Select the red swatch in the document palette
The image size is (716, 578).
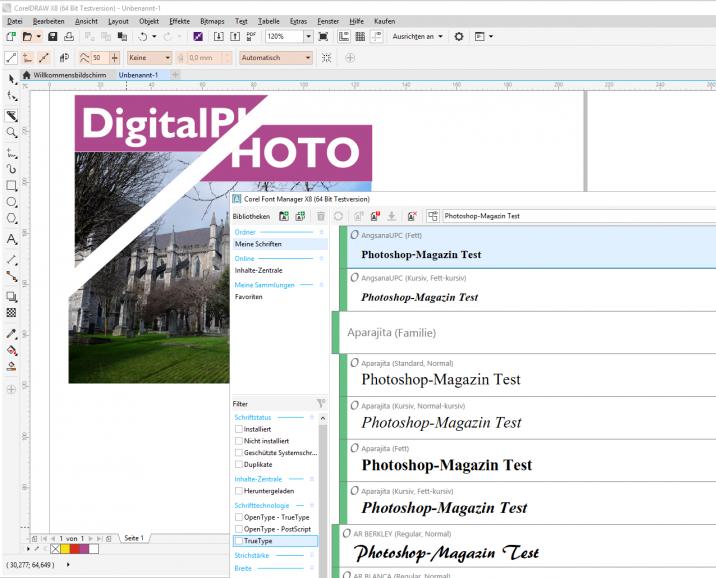click(x=74, y=549)
